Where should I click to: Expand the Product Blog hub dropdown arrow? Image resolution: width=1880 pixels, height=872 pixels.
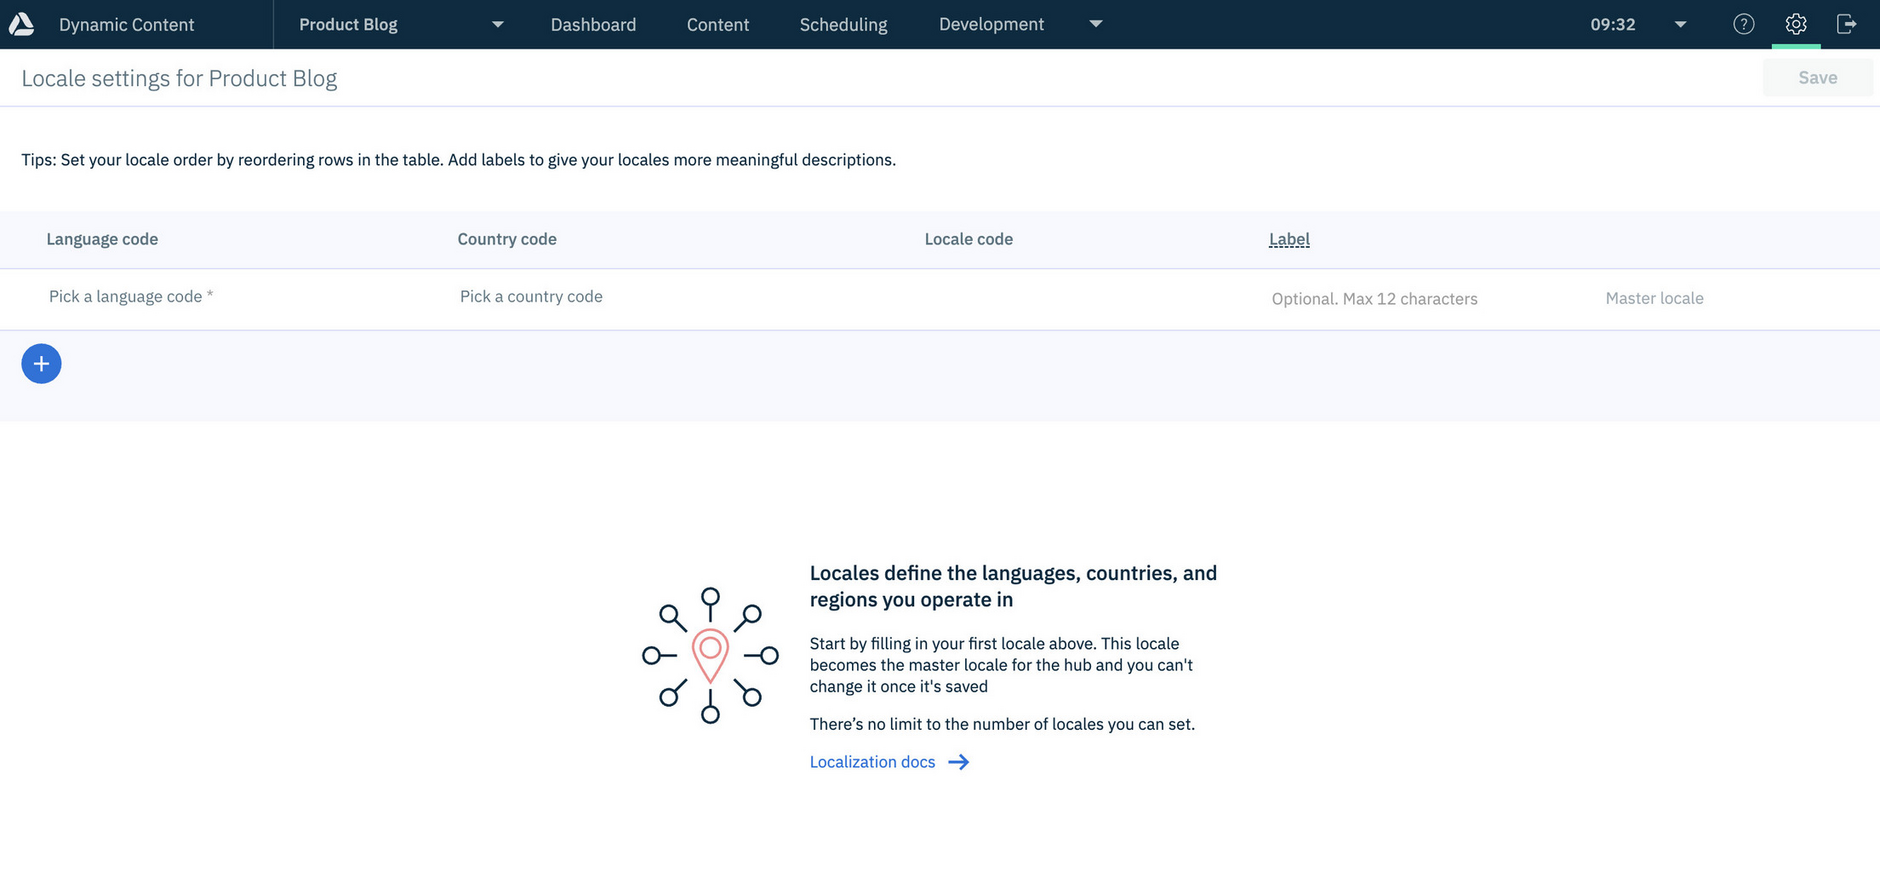tap(498, 25)
